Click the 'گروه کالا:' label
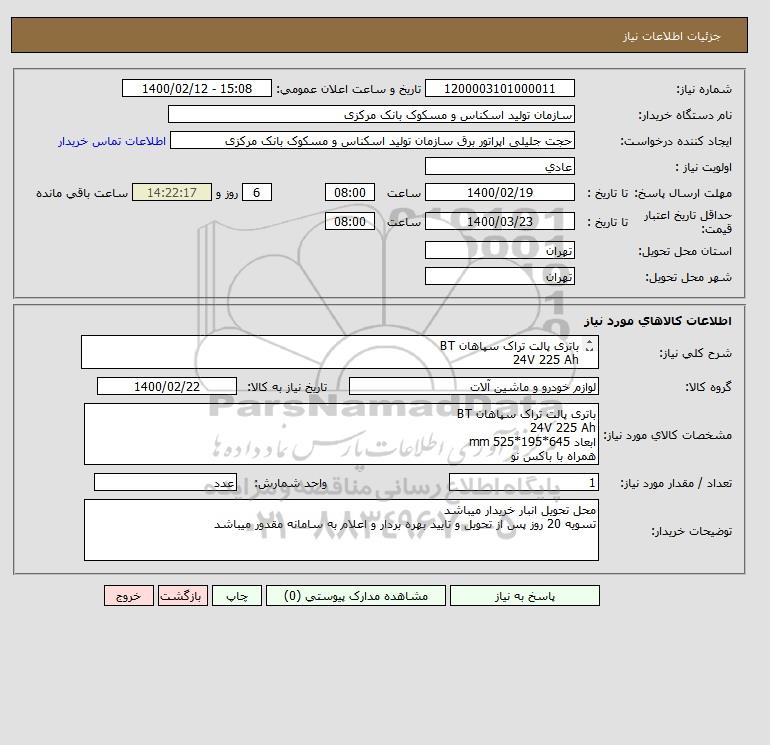The image size is (770, 745). coord(708,387)
